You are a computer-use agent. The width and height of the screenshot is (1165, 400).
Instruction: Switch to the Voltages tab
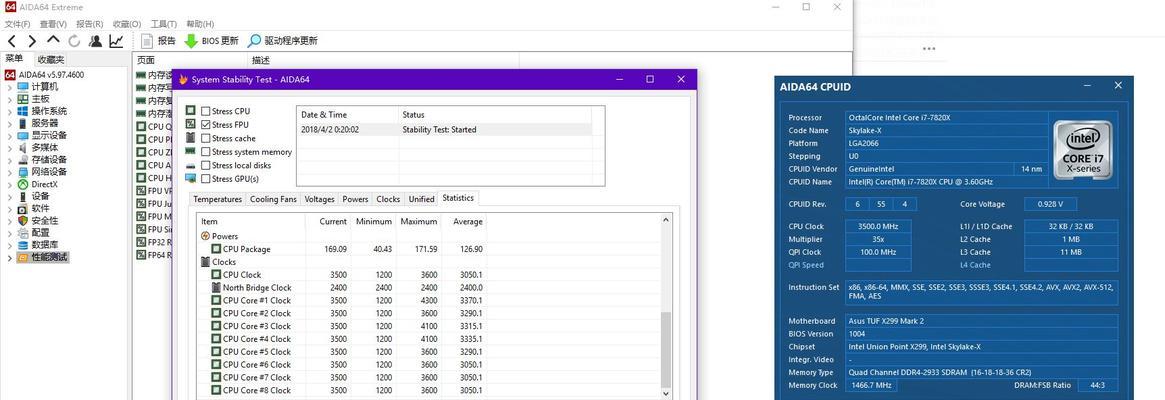tap(319, 199)
